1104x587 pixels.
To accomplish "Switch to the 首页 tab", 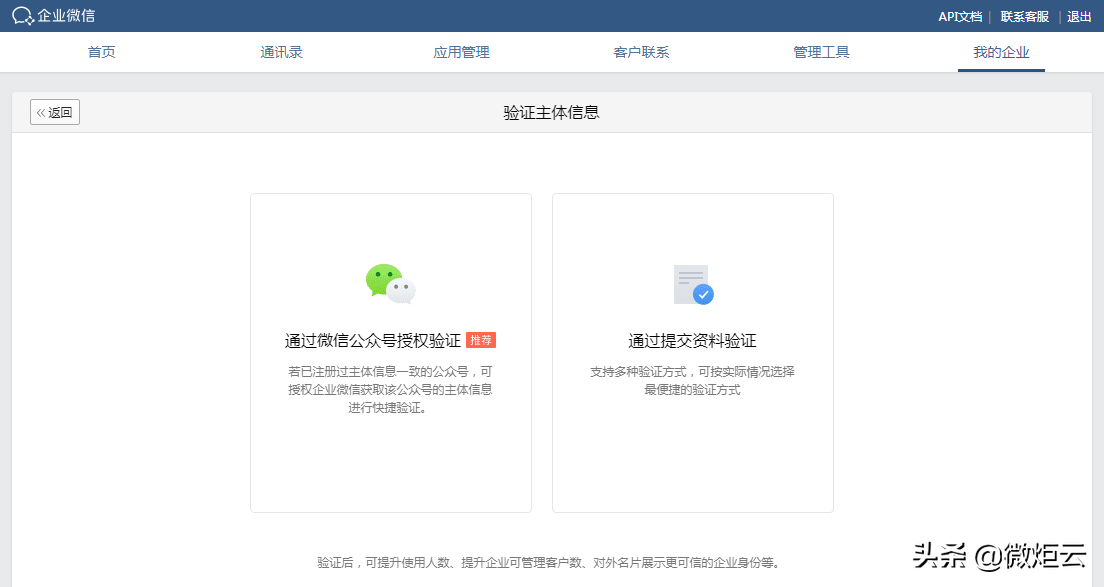I will [x=100, y=53].
